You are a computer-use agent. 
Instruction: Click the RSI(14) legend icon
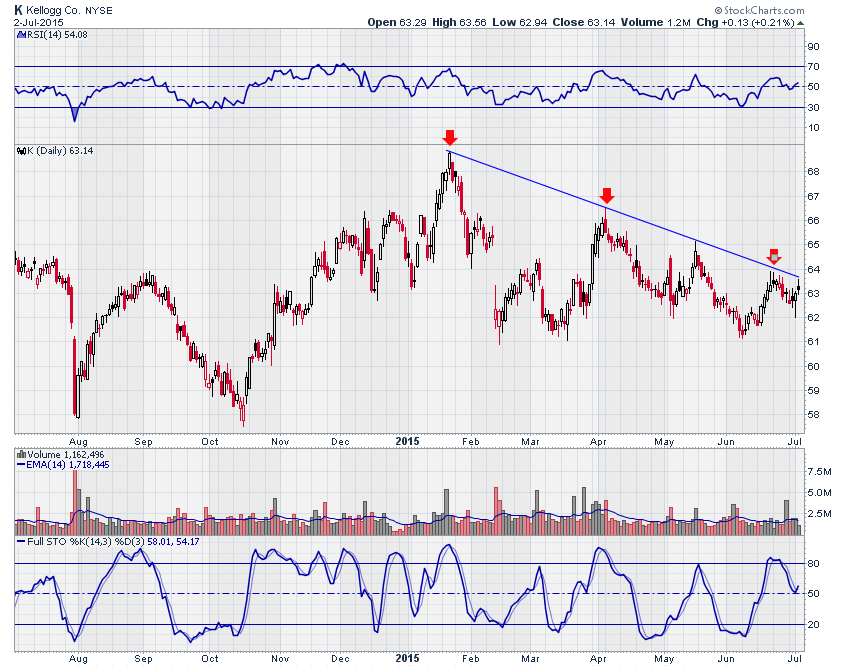(x=21, y=35)
